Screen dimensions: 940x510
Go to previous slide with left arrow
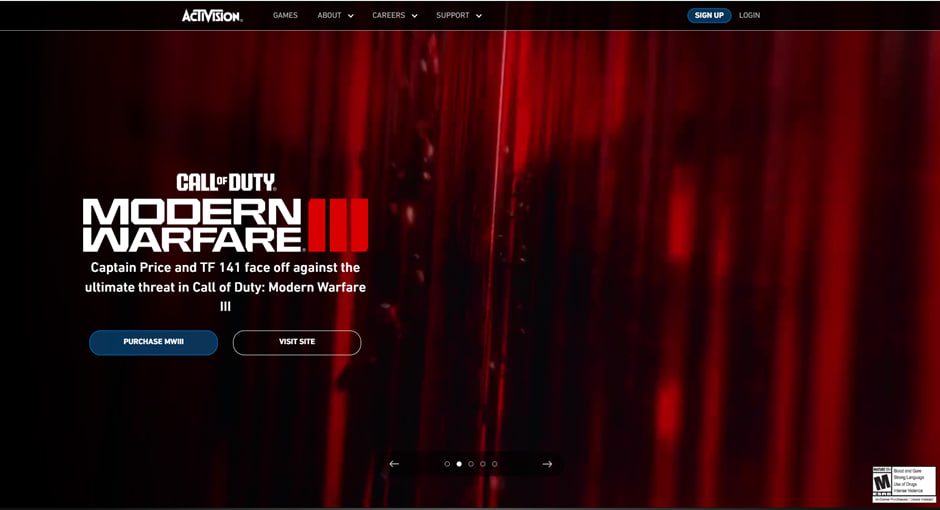click(x=394, y=464)
